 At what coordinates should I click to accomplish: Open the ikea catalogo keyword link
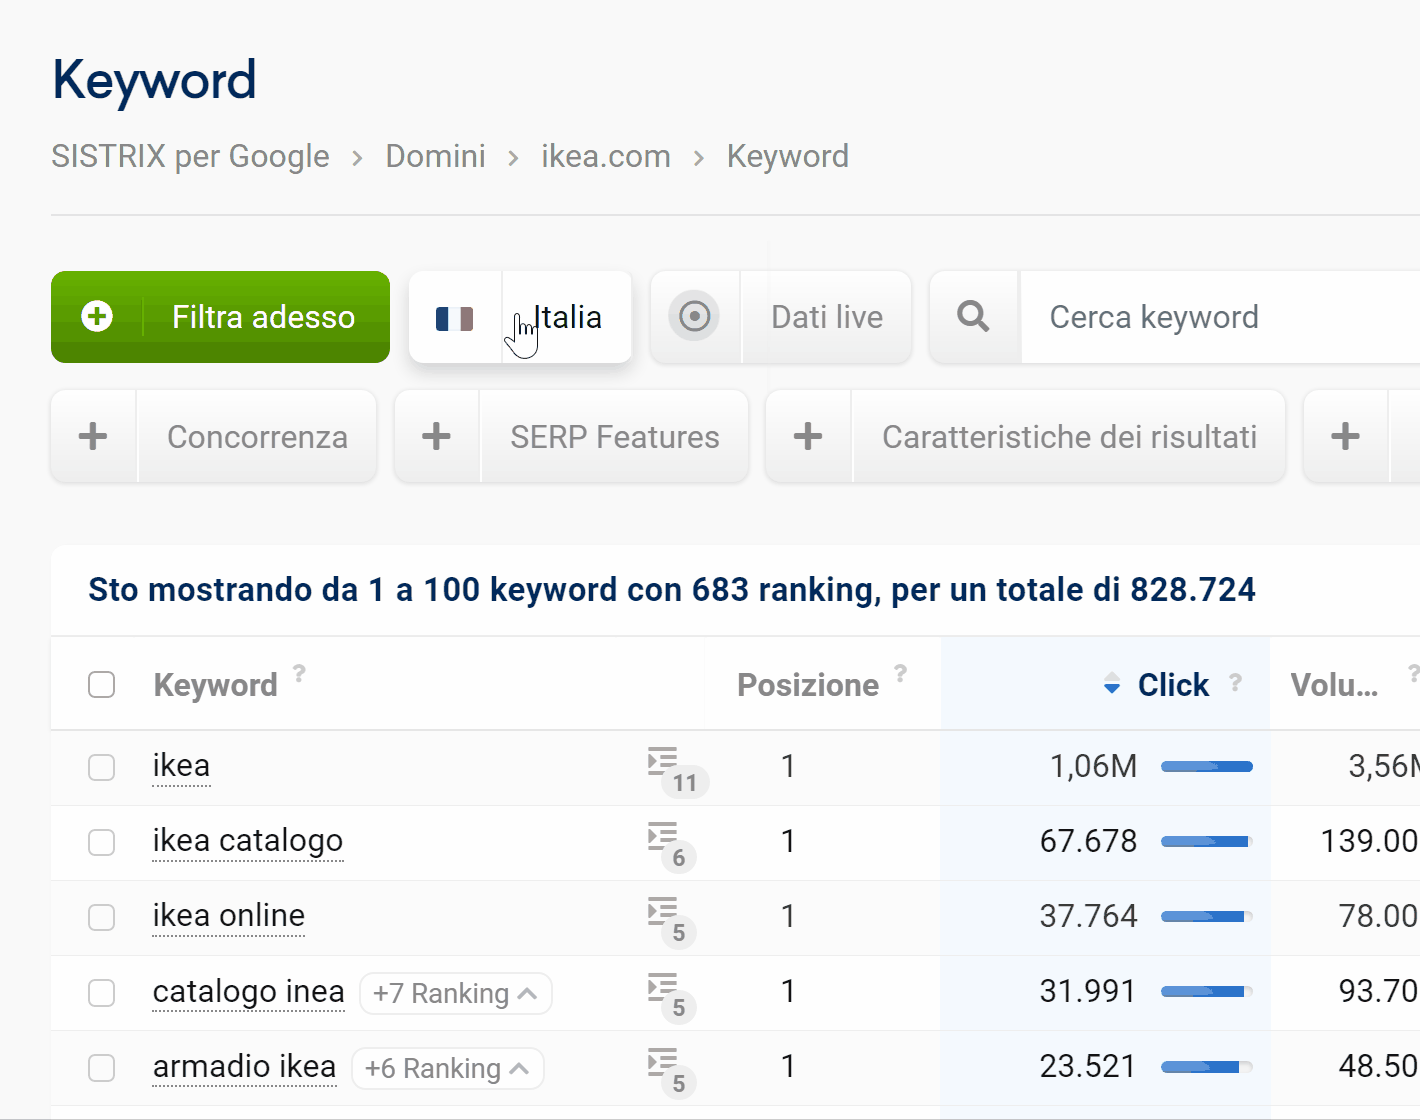(x=248, y=841)
